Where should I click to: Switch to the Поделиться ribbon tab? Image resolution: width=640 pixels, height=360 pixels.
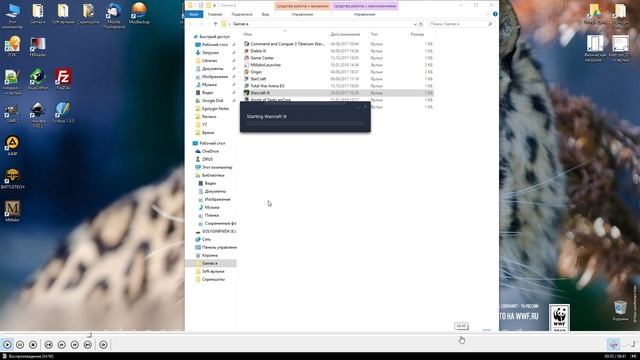point(242,14)
